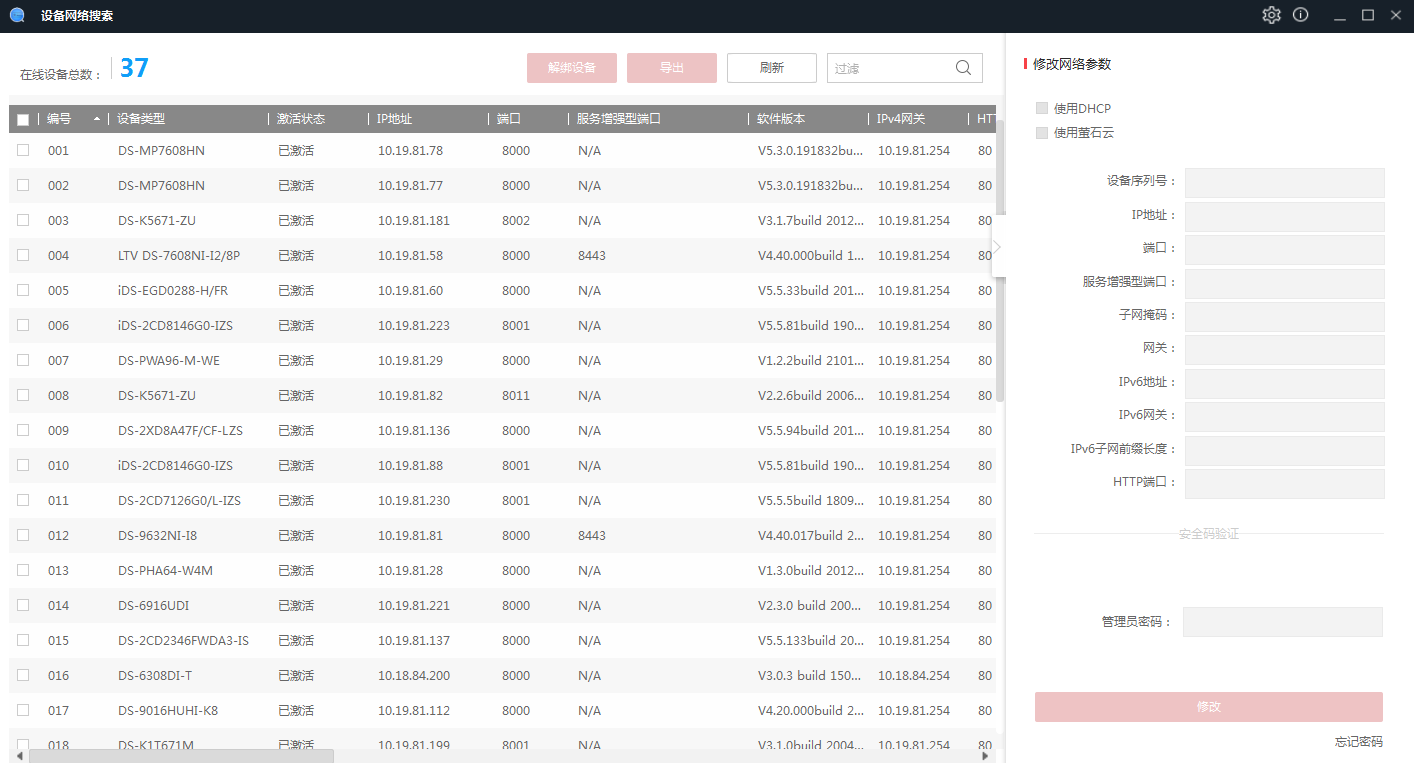Click the info icon in title bar
Viewport: 1414px width, 763px height.
pos(1301,15)
